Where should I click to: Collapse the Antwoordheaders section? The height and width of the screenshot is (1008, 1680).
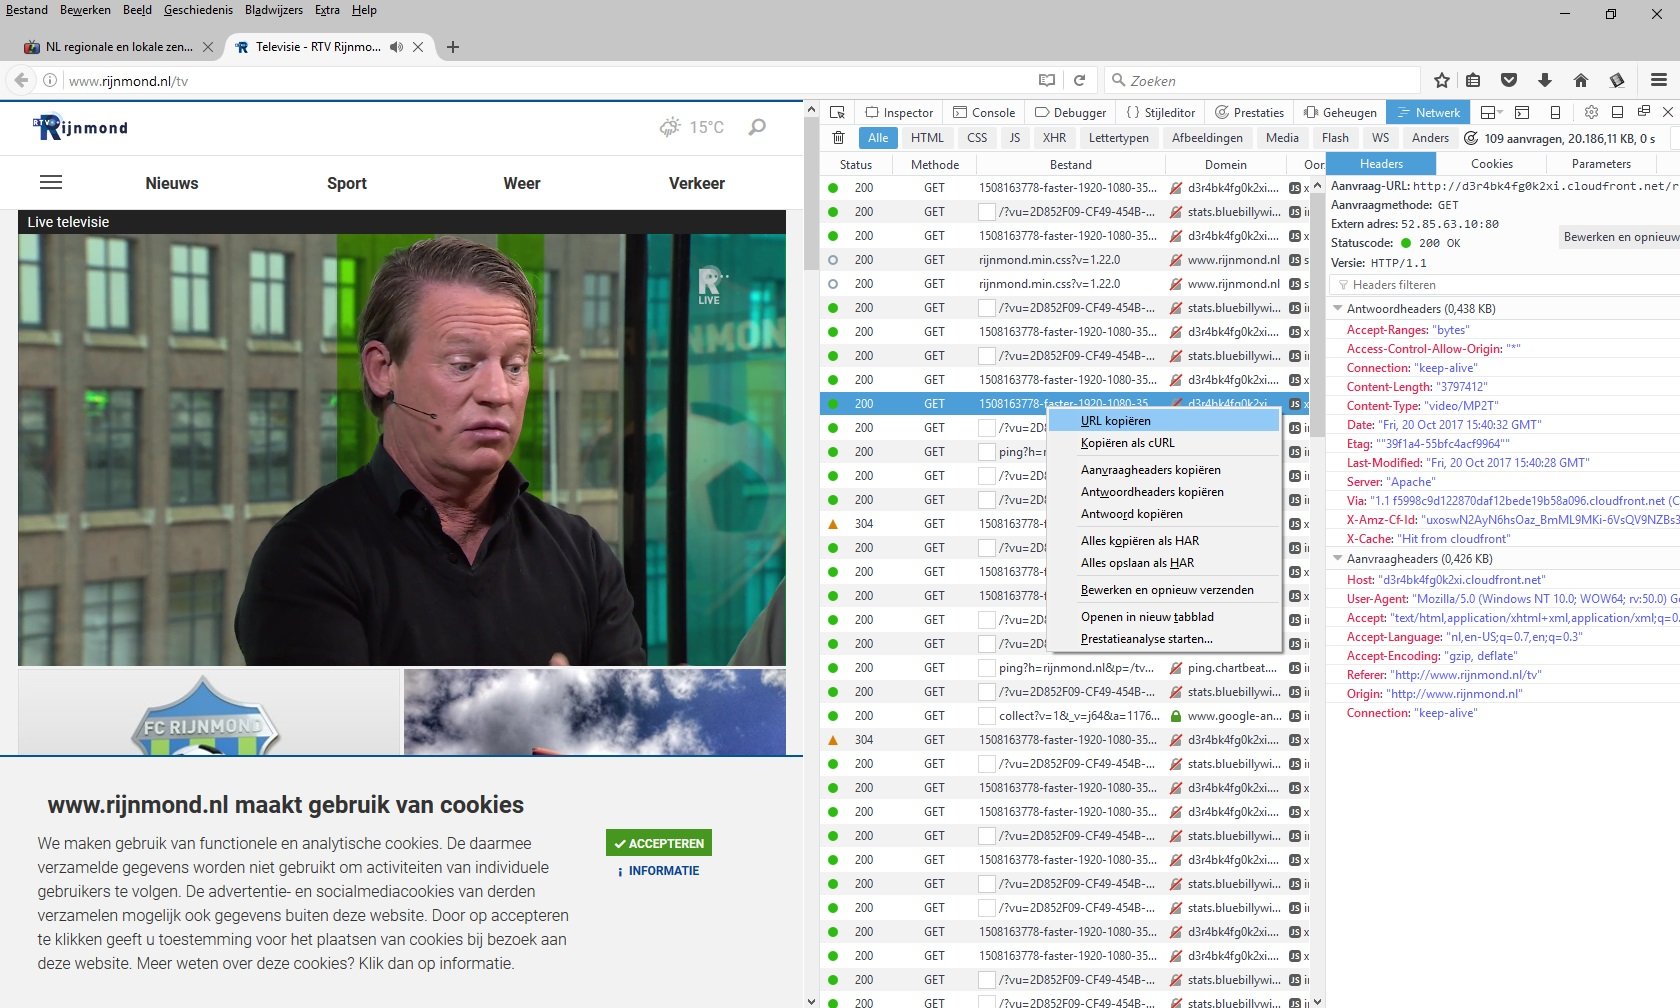point(1338,309)
